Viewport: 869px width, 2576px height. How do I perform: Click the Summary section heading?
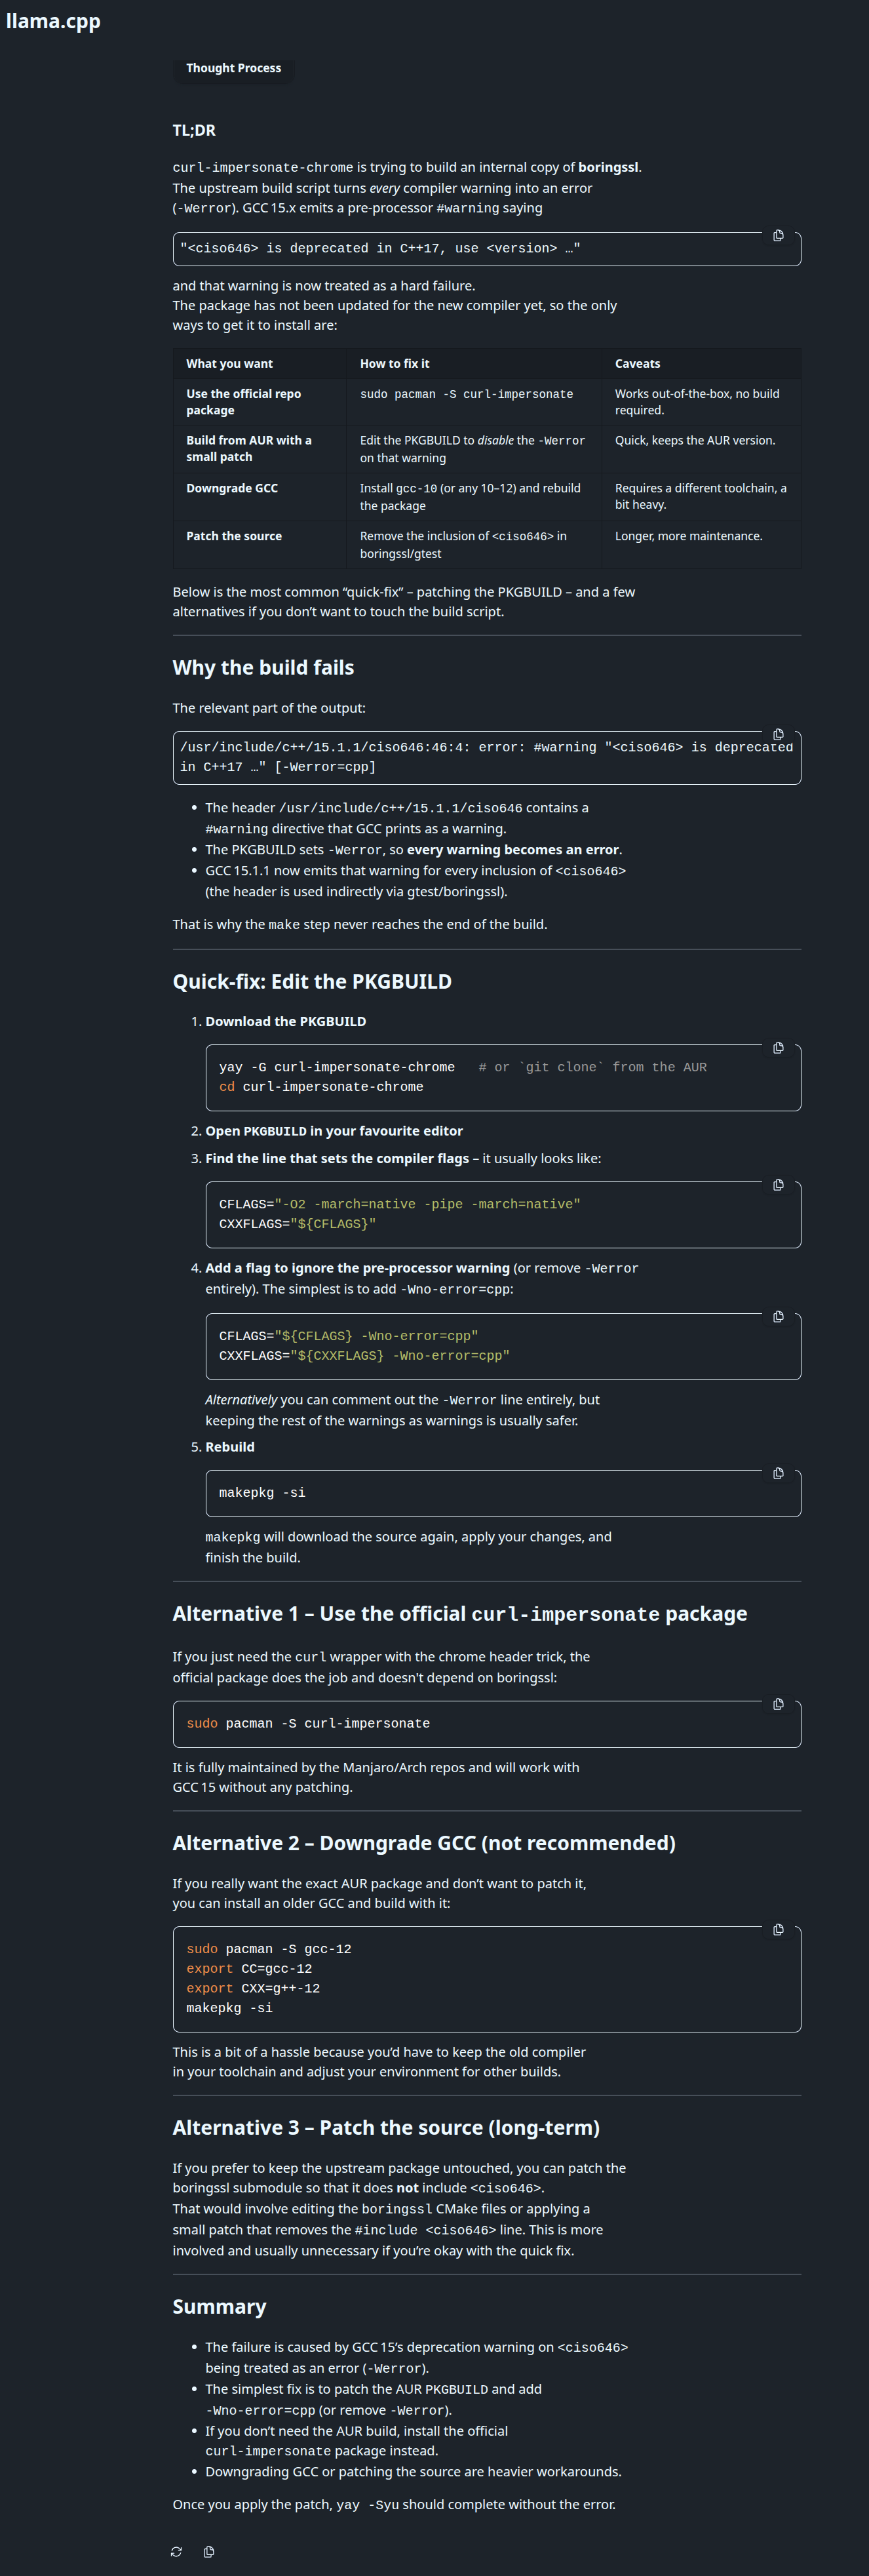[219, 2306]
